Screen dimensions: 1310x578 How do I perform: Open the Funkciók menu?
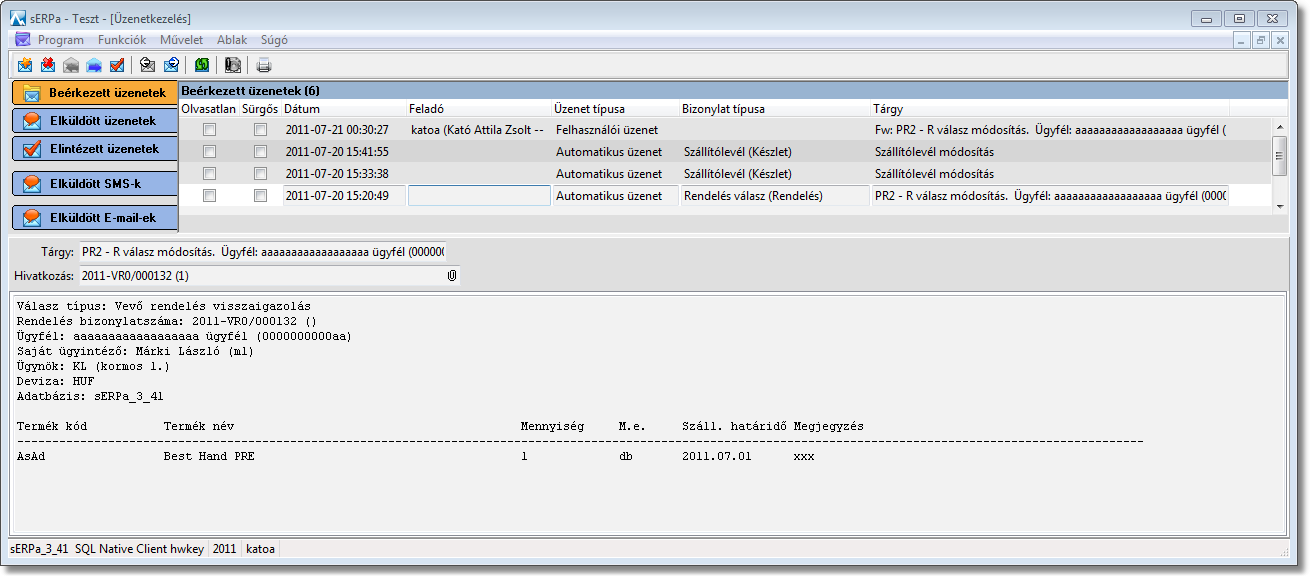(122, 40)
